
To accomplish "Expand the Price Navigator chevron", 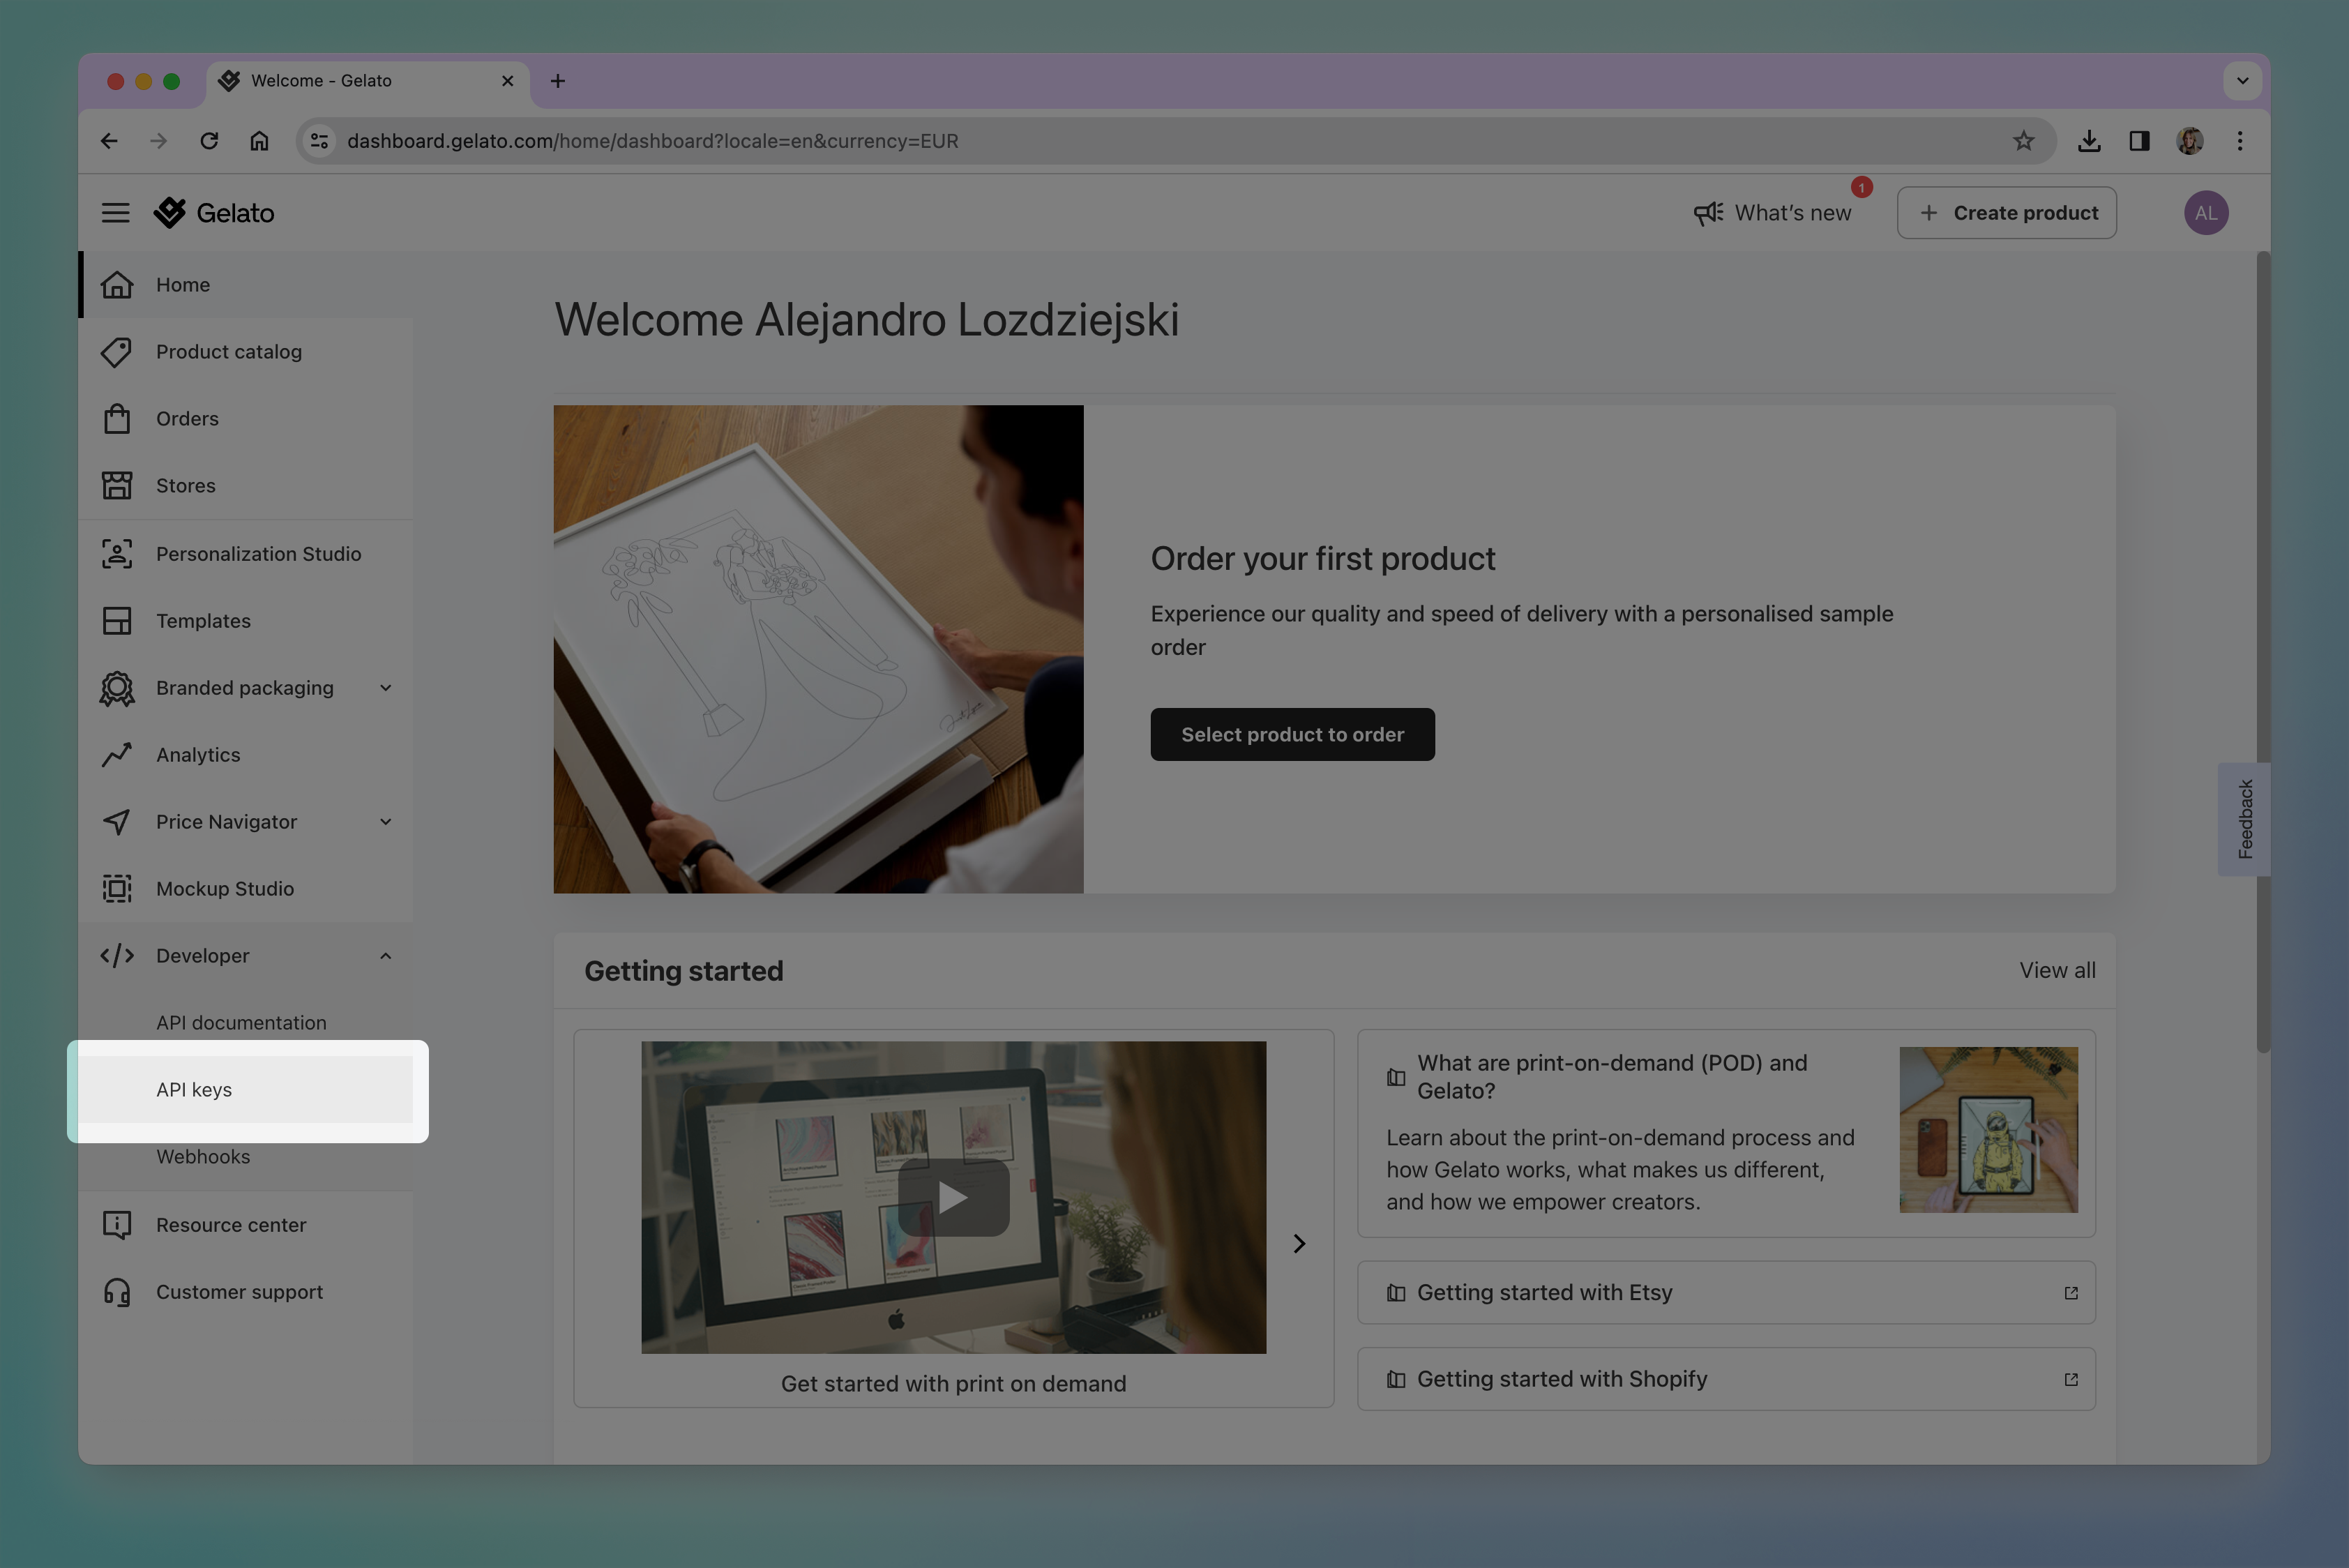I will 386,822.
